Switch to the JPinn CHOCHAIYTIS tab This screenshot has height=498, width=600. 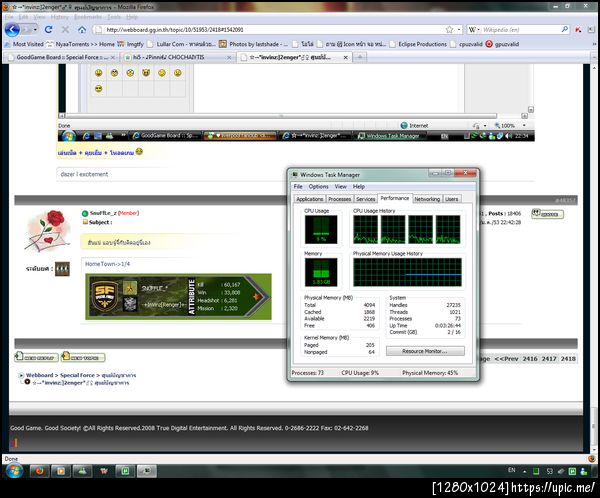(x=176, y=57)
